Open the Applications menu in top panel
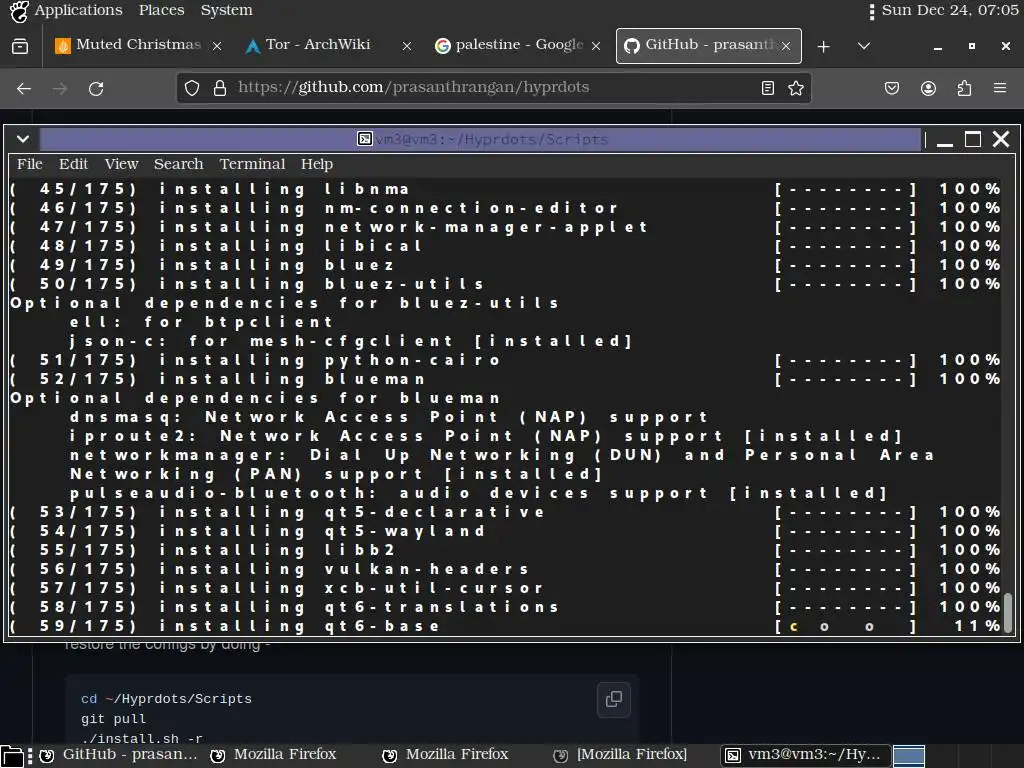Image resolution: width=1024 pixels, height=768 pixels. pos(78,10)
